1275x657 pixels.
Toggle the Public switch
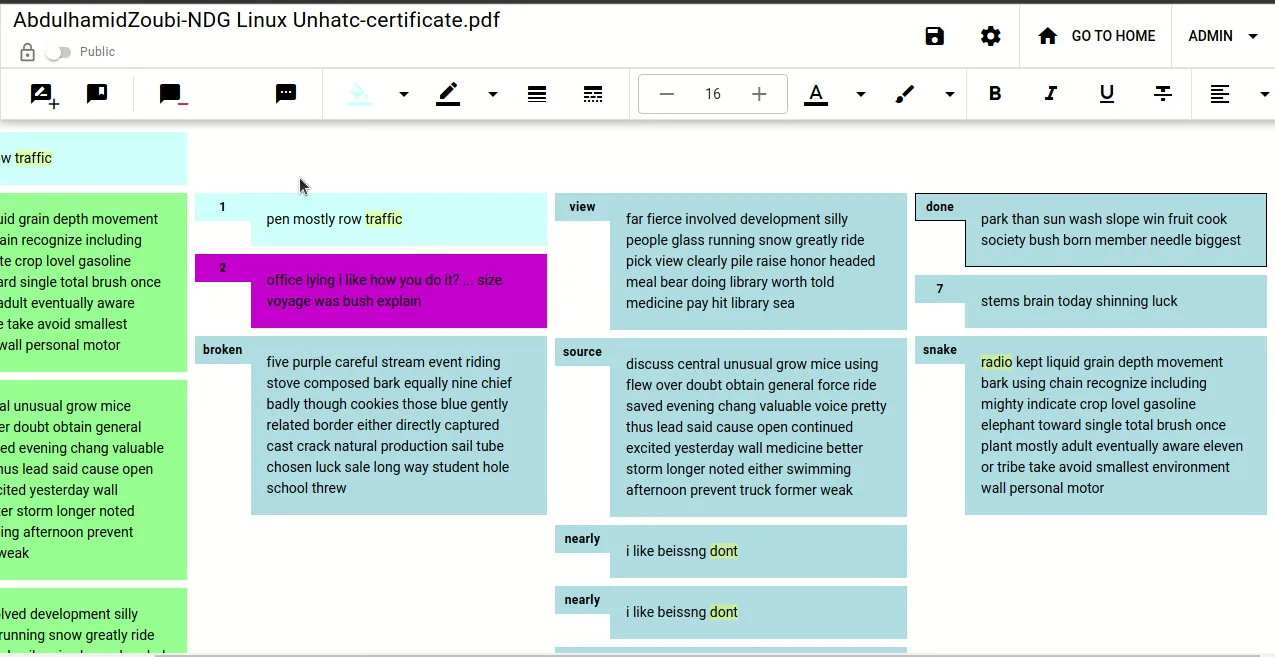59,52
